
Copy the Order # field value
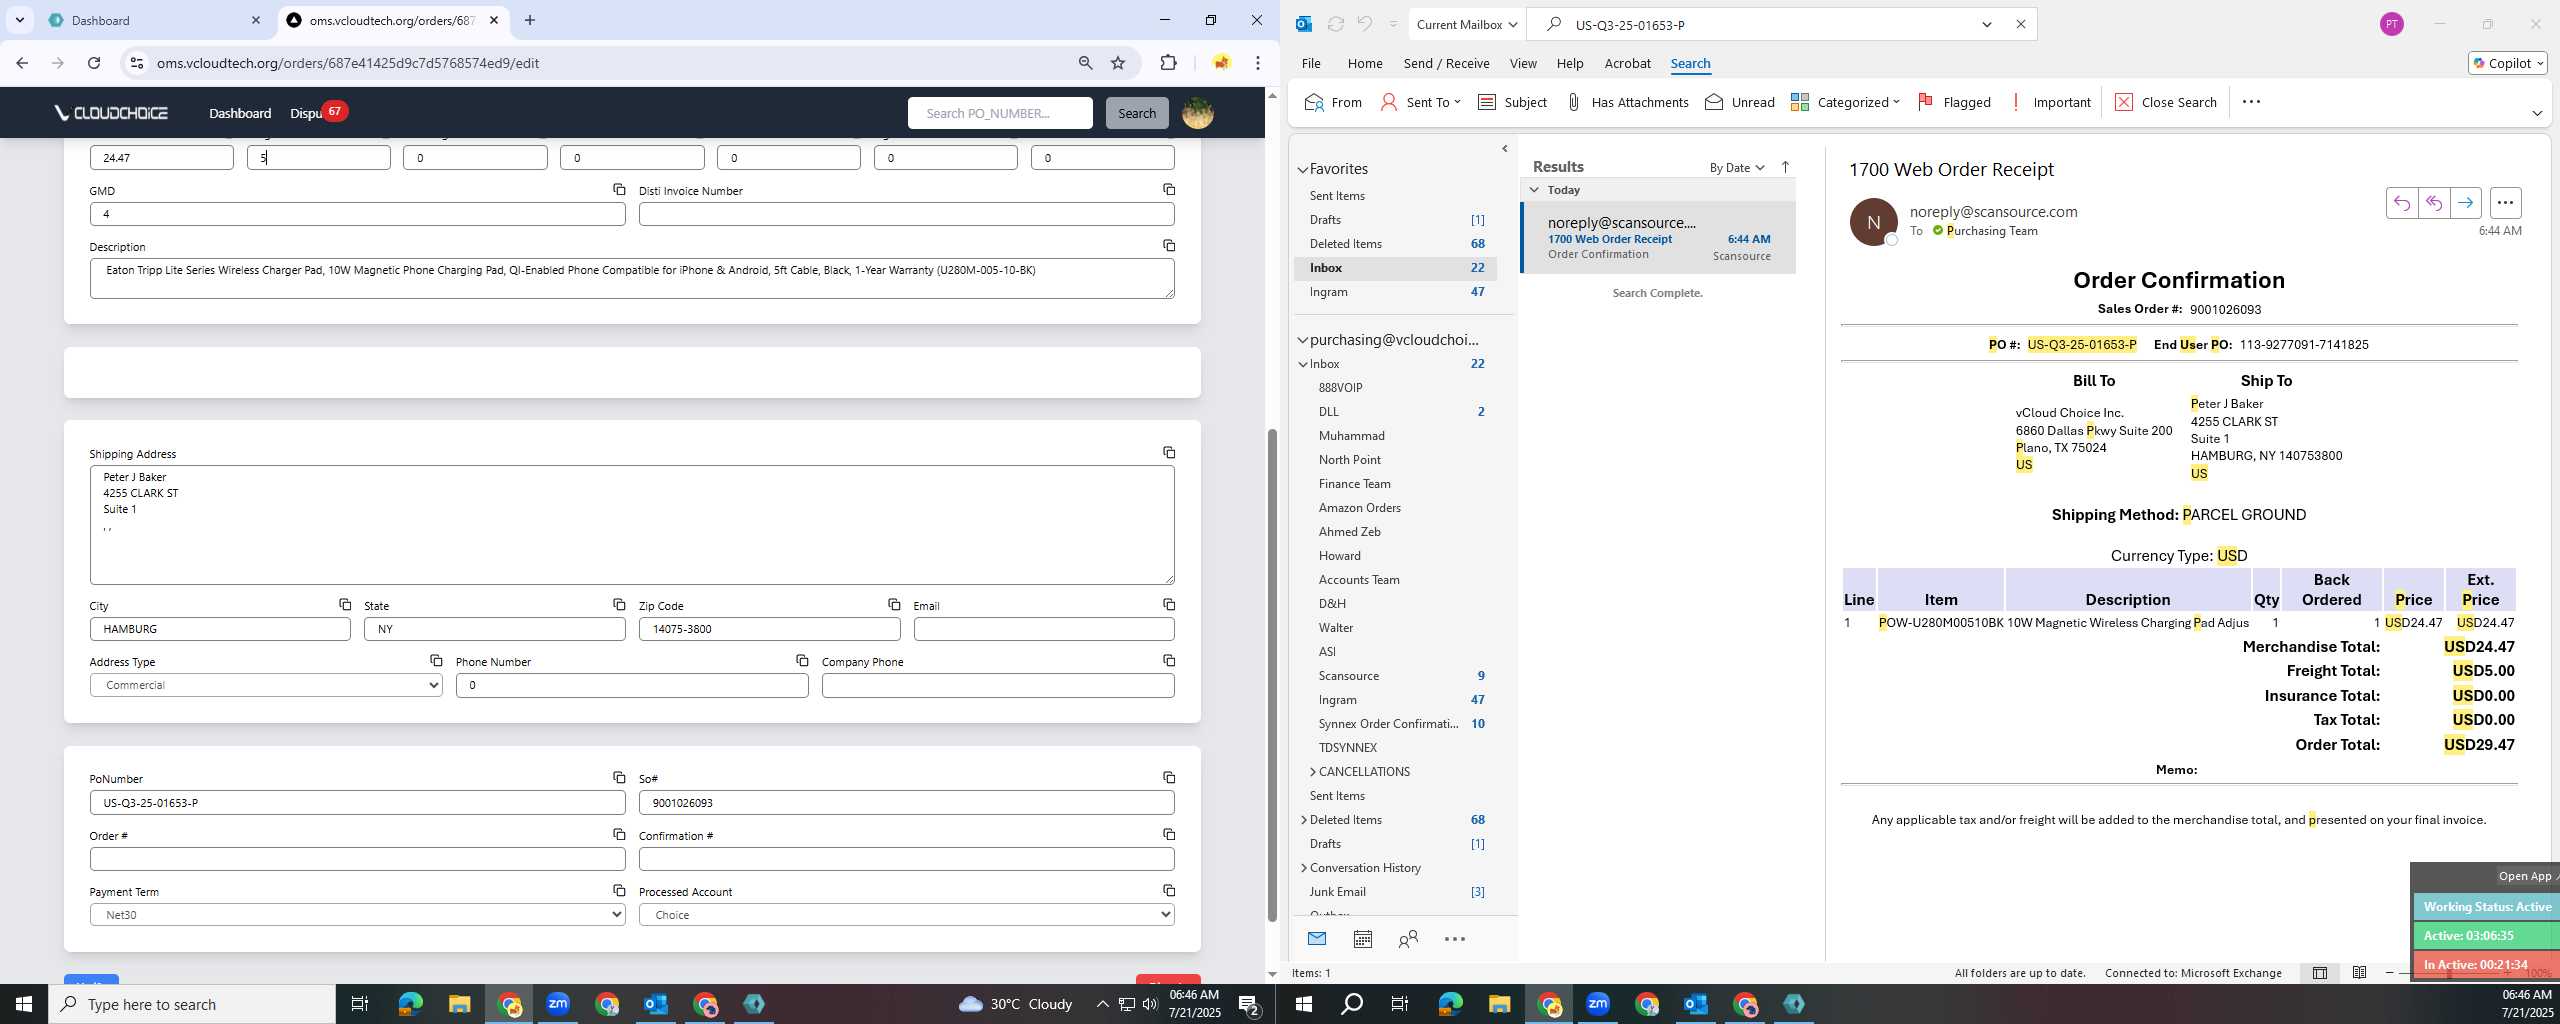click(x=619, y=834)
